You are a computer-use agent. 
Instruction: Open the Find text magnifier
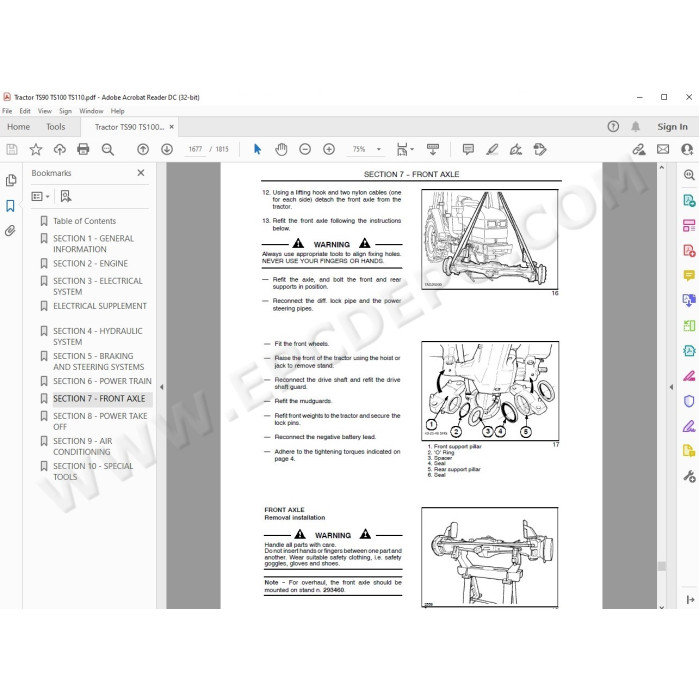click(x=108, y=149)
